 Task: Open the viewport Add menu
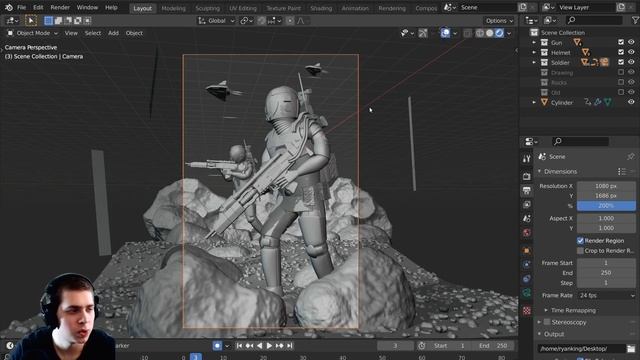[113, 33]
